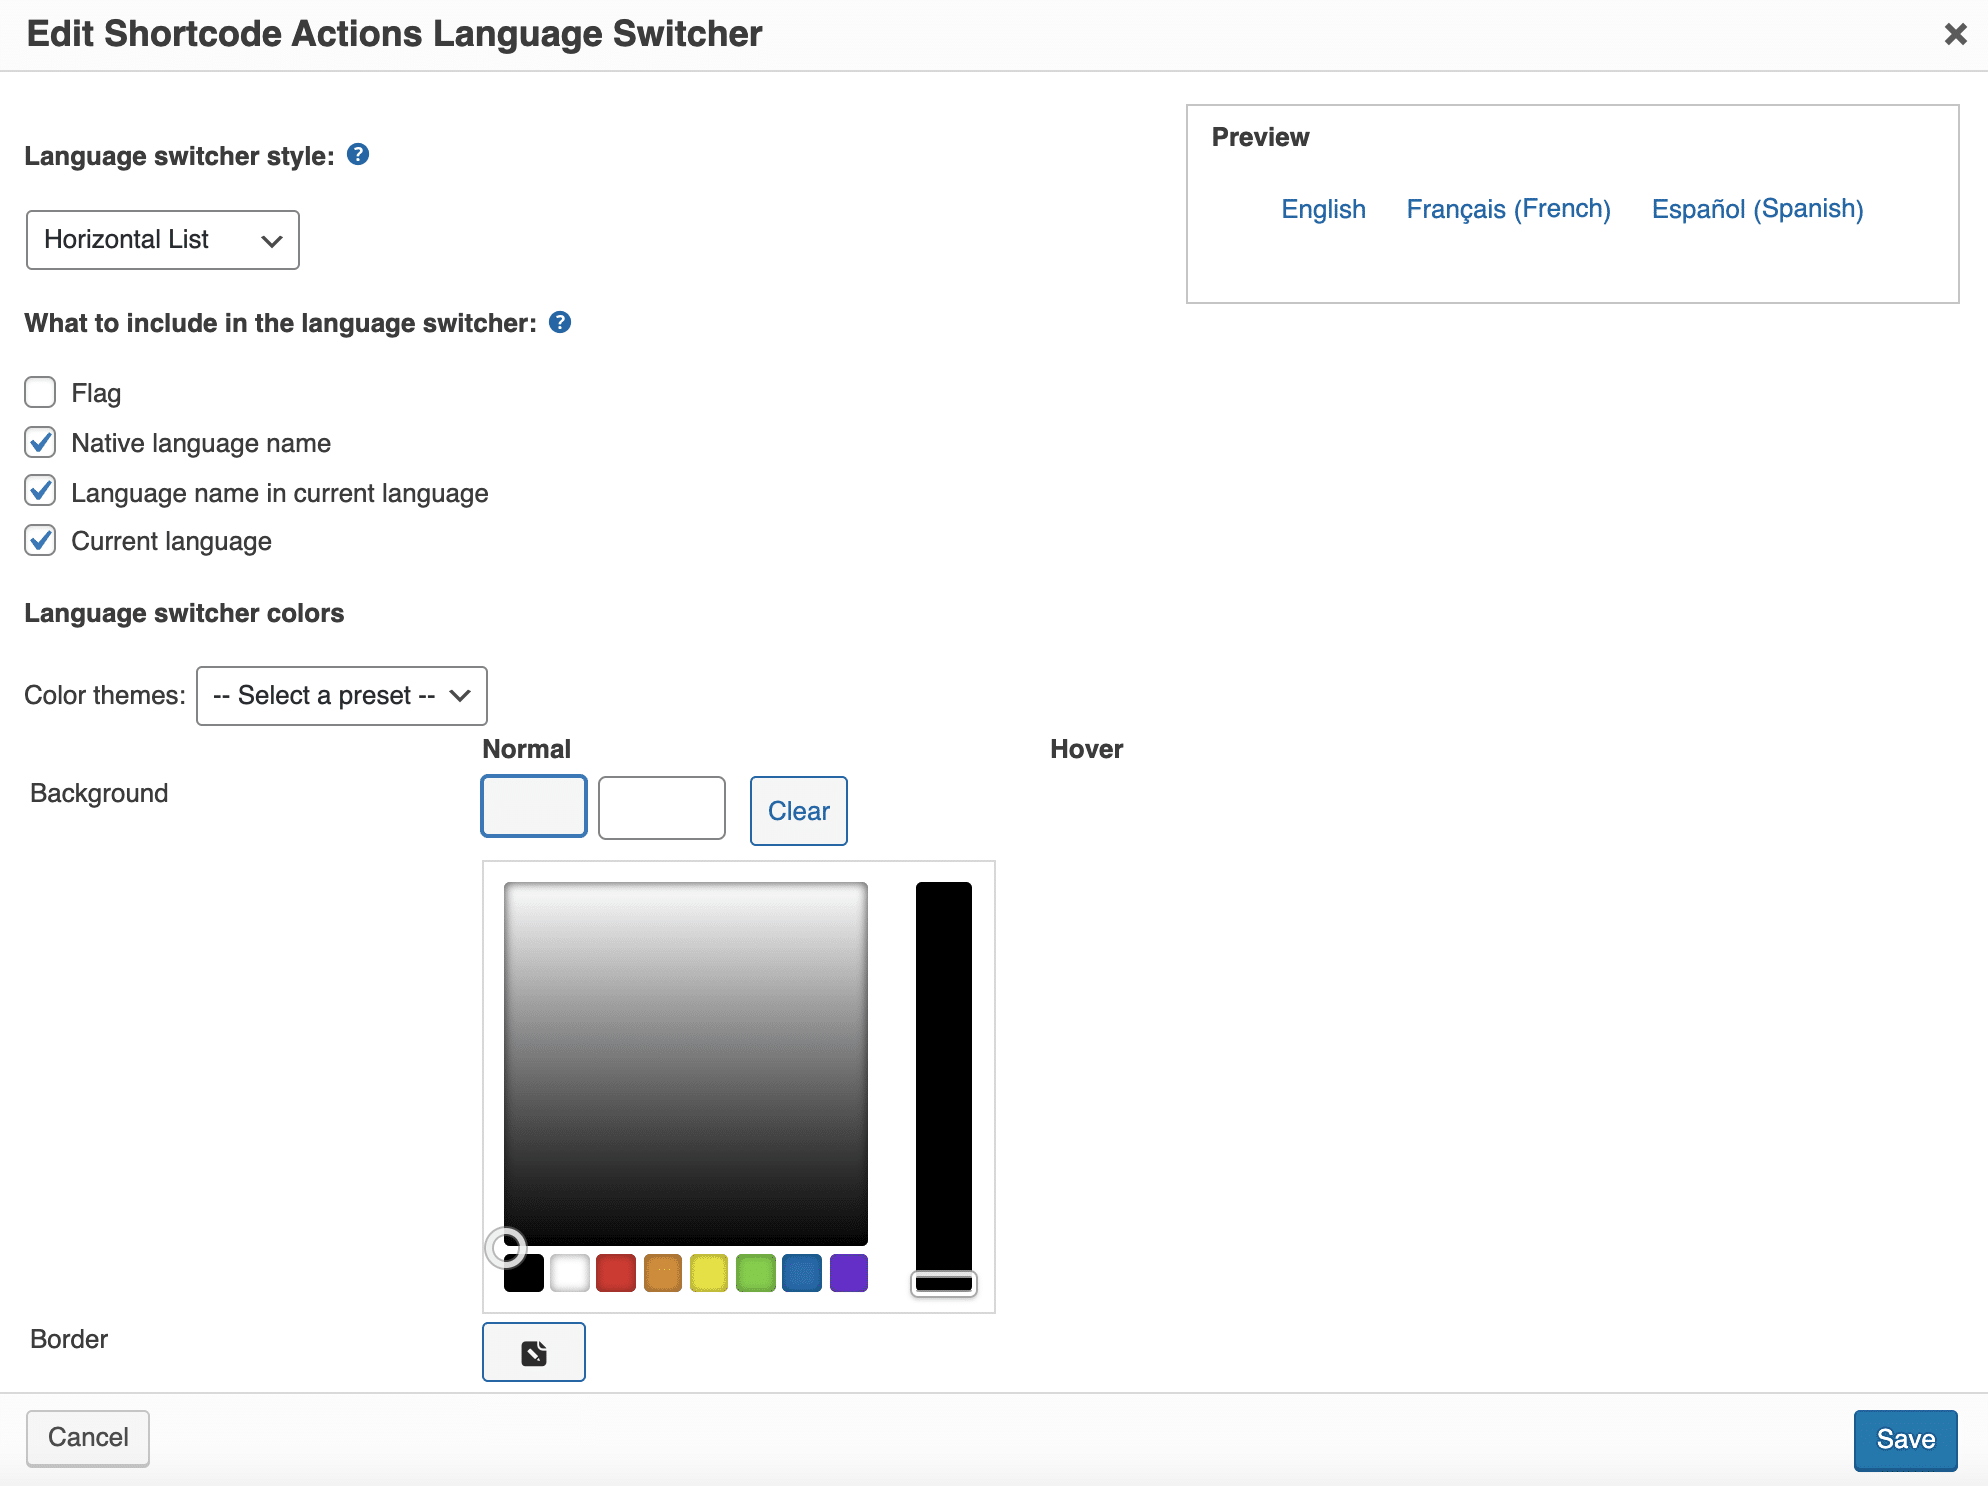The height and width of the screenshot is (1486, 1988).
Task: Select the red preset color swatch
Action: click(x=616, y=1272)
